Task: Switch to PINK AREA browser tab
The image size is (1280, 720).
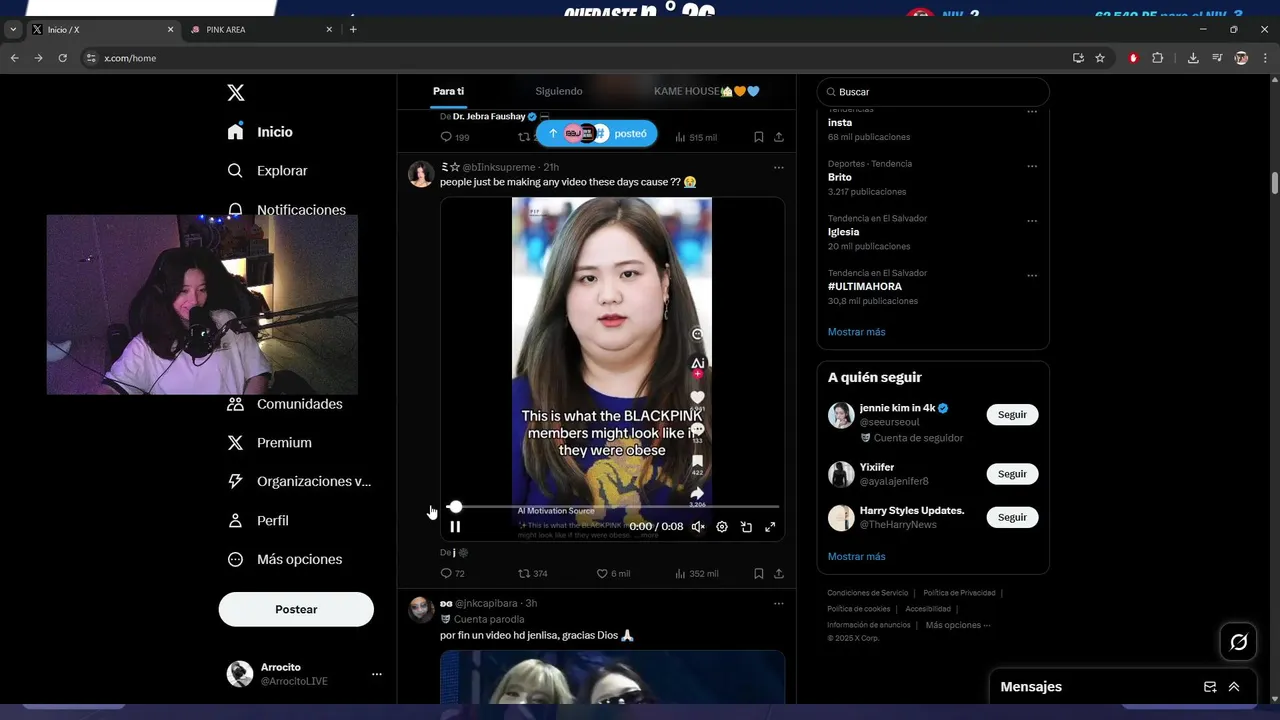Action: click(x=260, y=30)
